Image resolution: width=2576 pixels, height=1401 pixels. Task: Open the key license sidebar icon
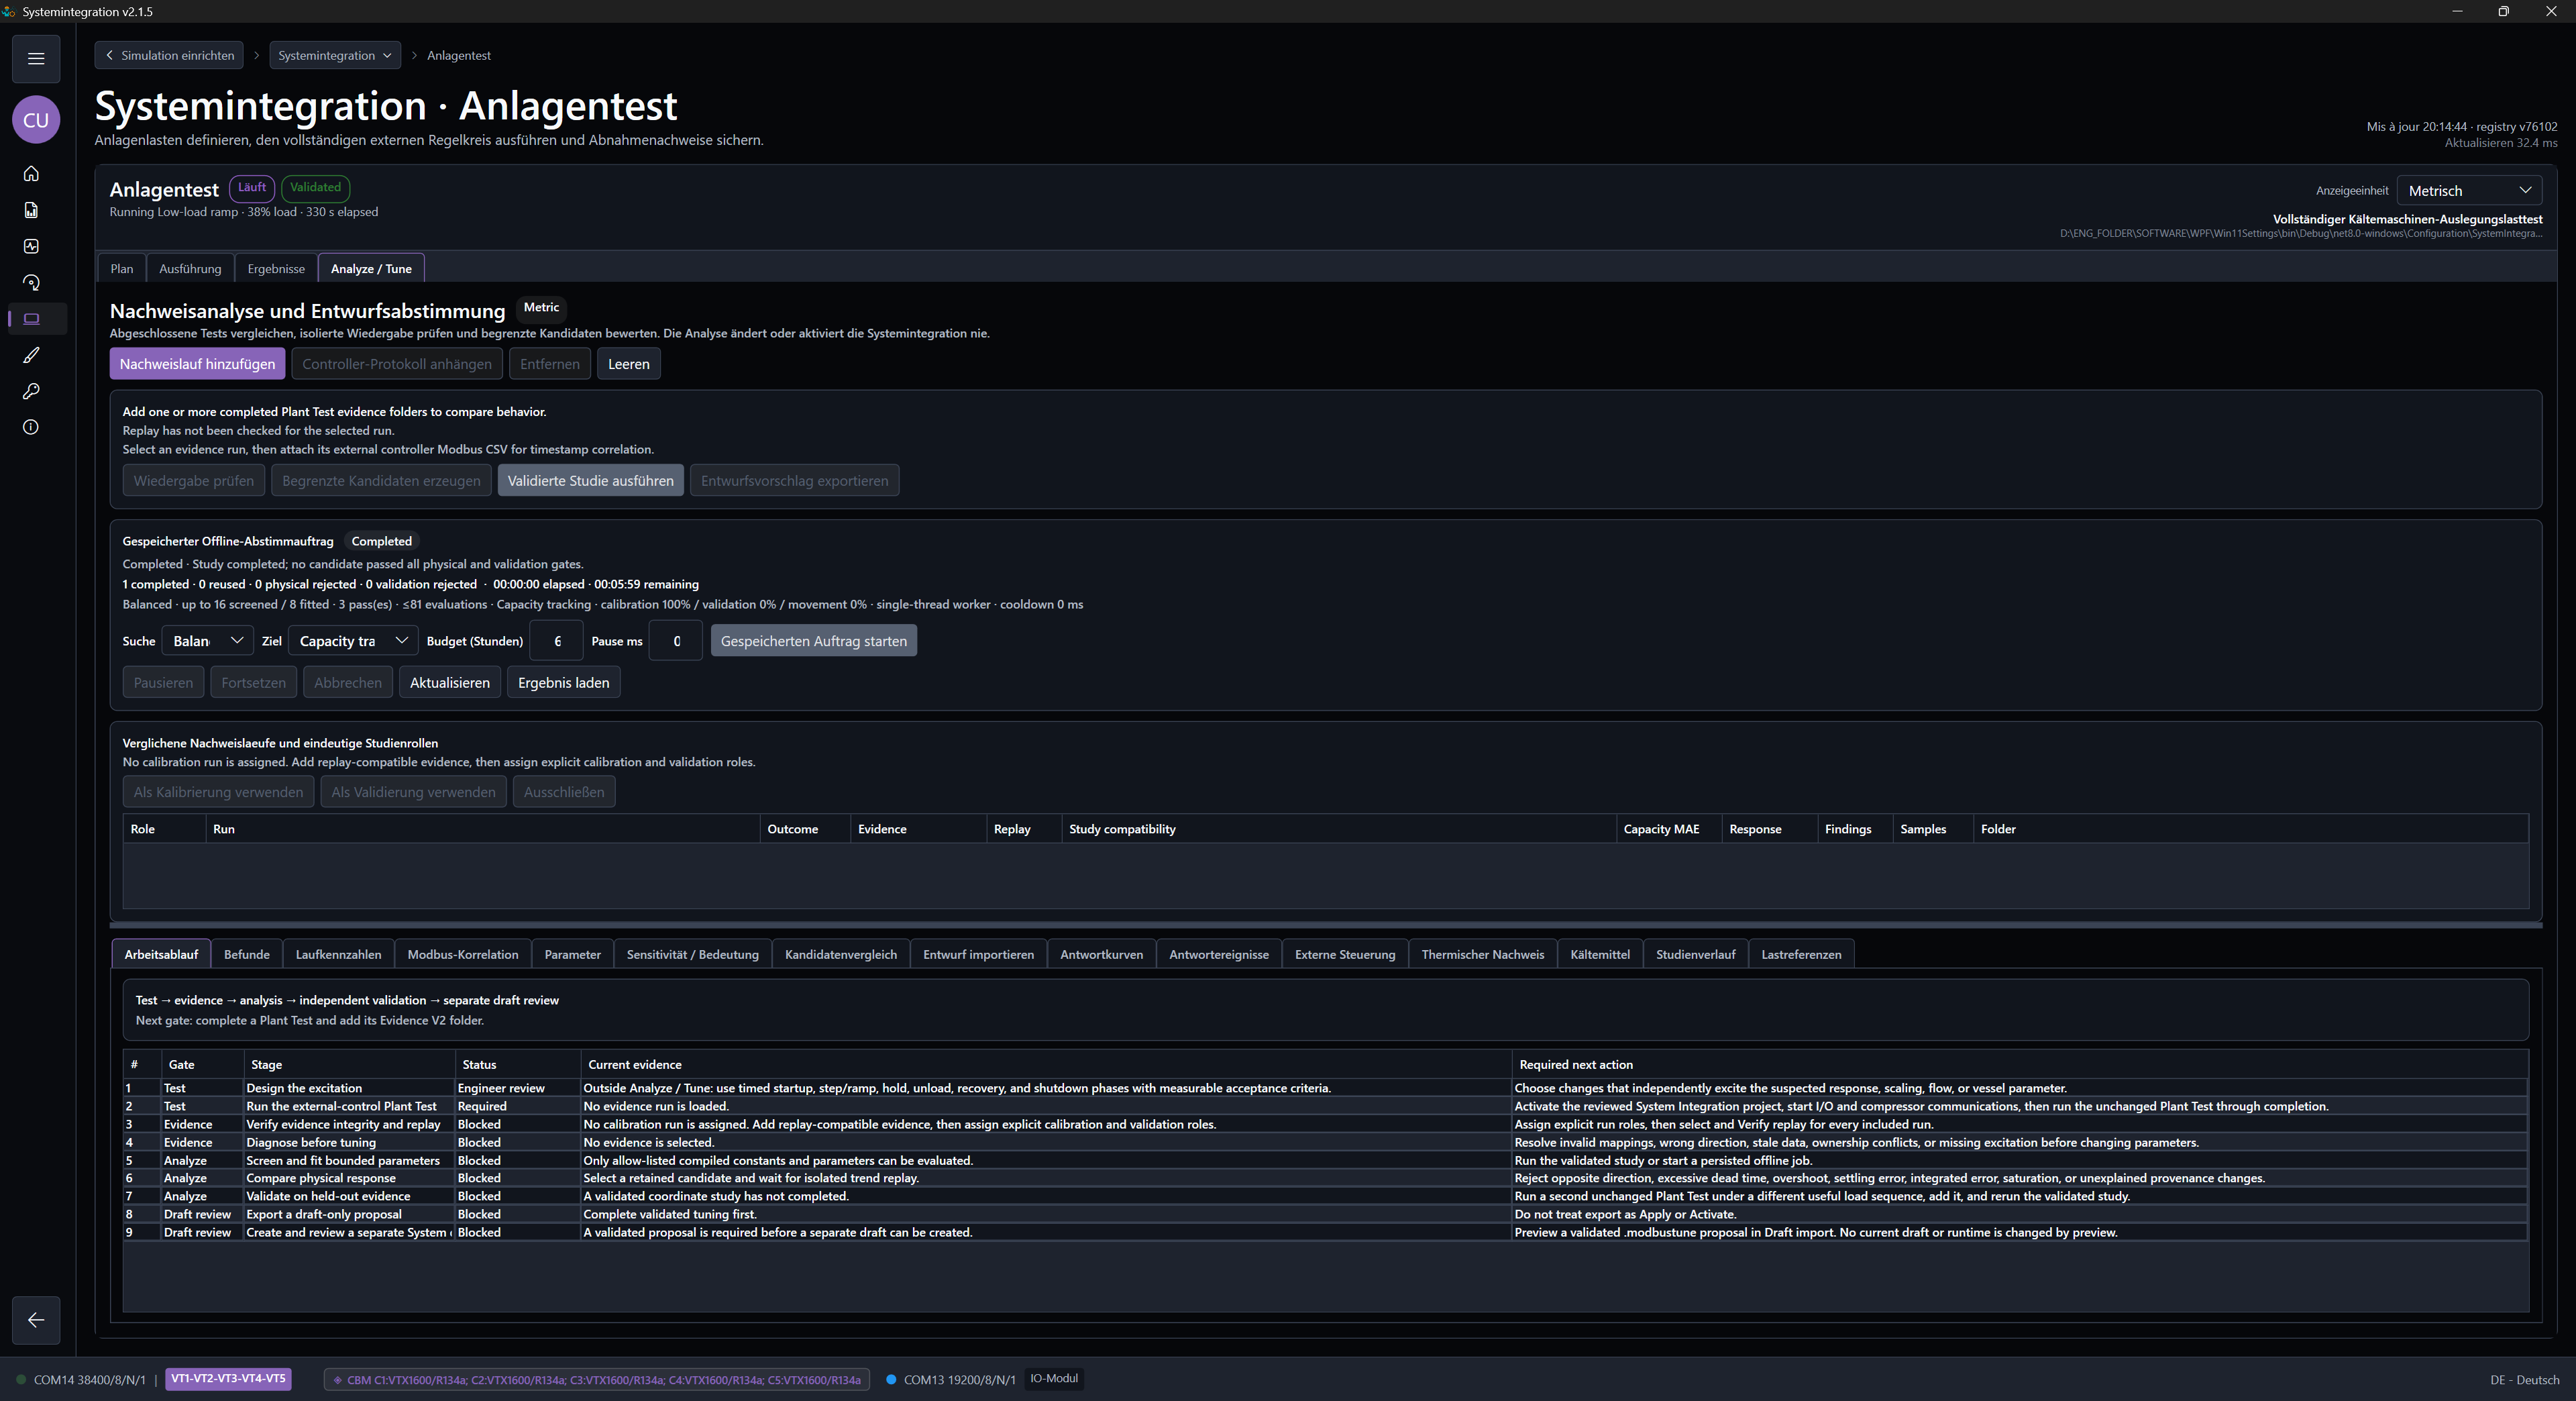tap(31, 391)
